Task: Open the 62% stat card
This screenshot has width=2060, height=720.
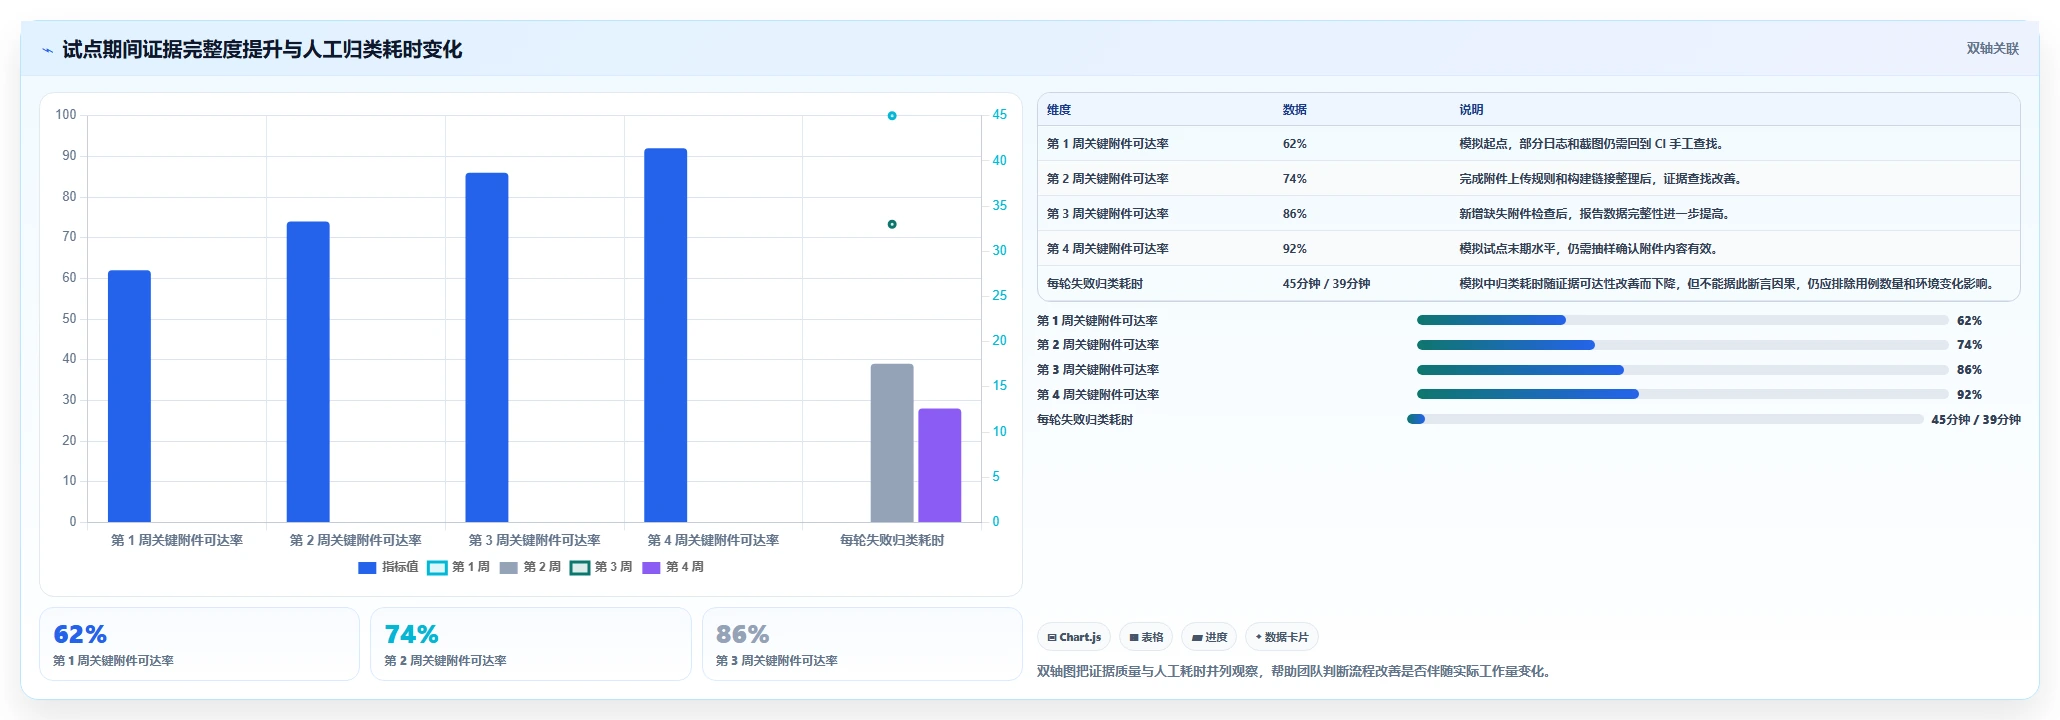Action: pyautogui.click(x=199, y=644)
